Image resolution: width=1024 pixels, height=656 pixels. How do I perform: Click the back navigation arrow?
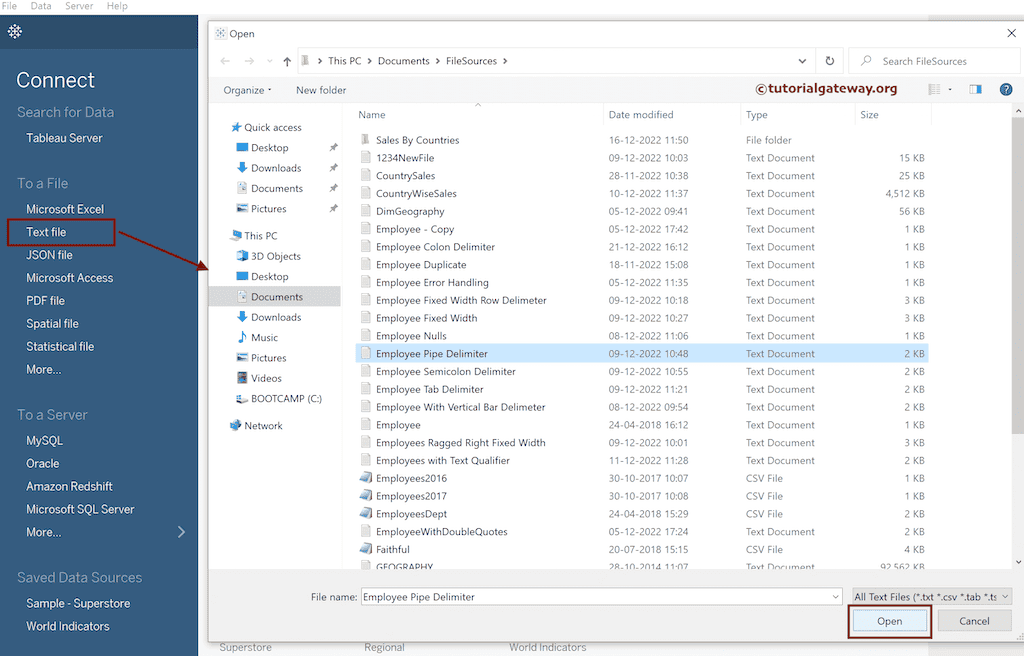[224, 61]
